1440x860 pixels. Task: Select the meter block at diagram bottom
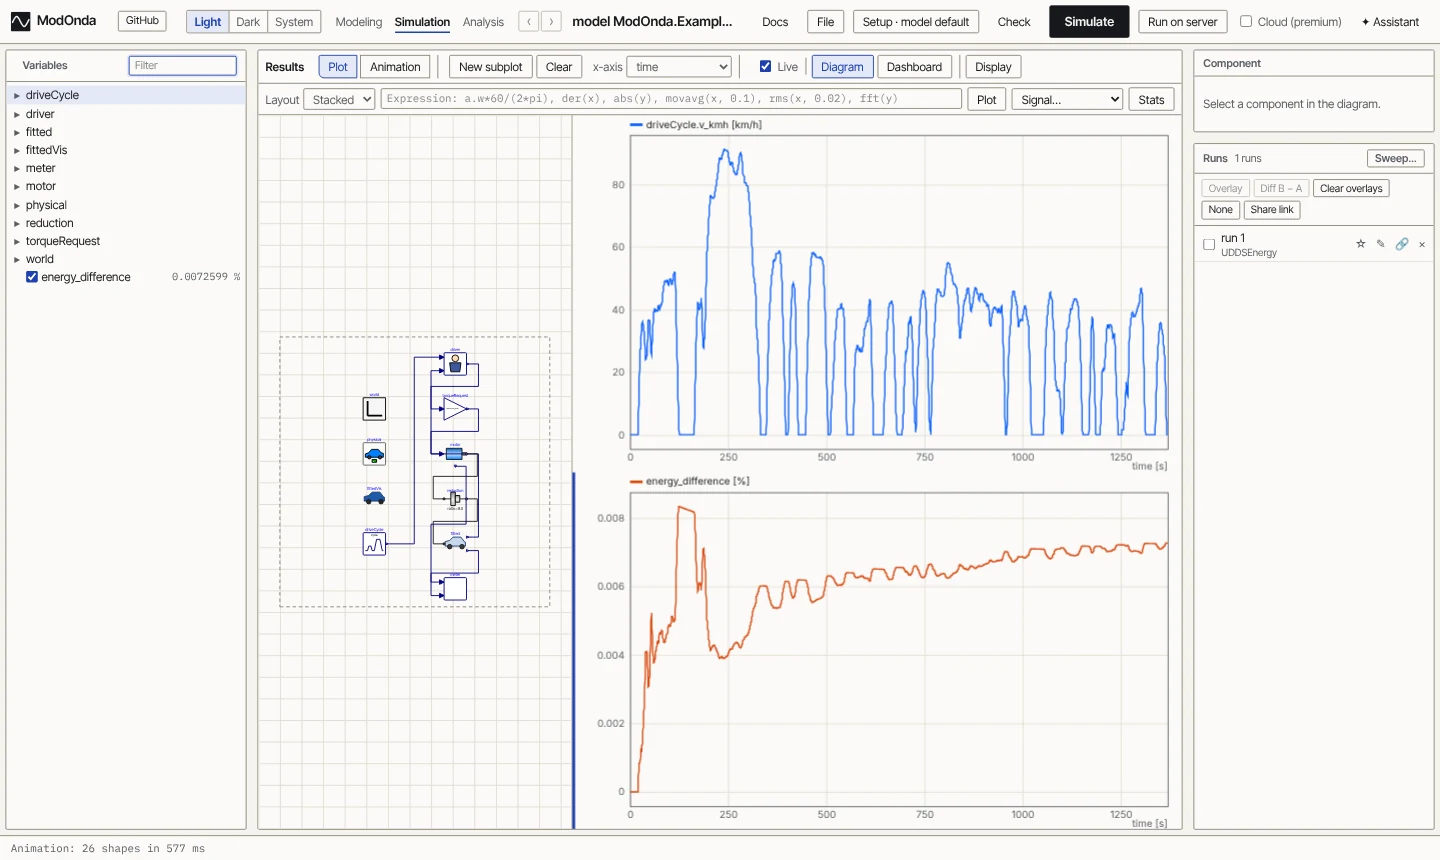455,588
